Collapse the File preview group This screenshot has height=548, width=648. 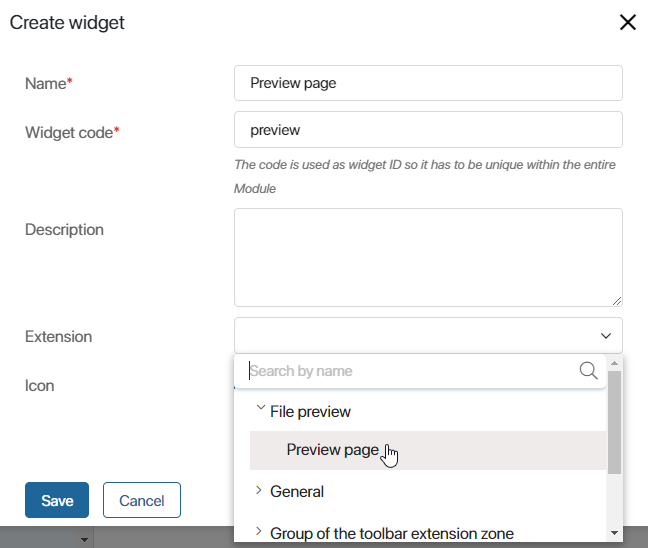(260, 408)
